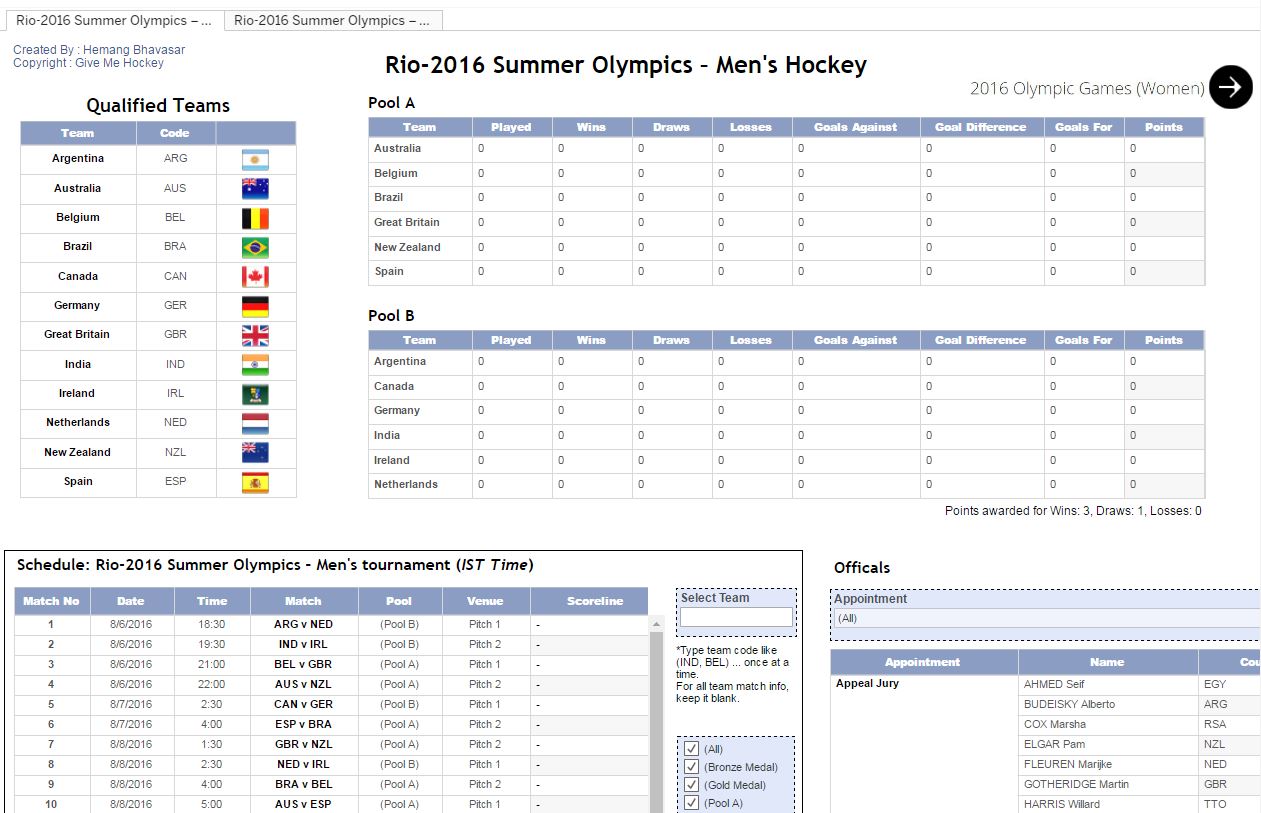1261x813 pixels.
Task: Toggle the (All) pool filter checkbox
Action: pos(691,749)
